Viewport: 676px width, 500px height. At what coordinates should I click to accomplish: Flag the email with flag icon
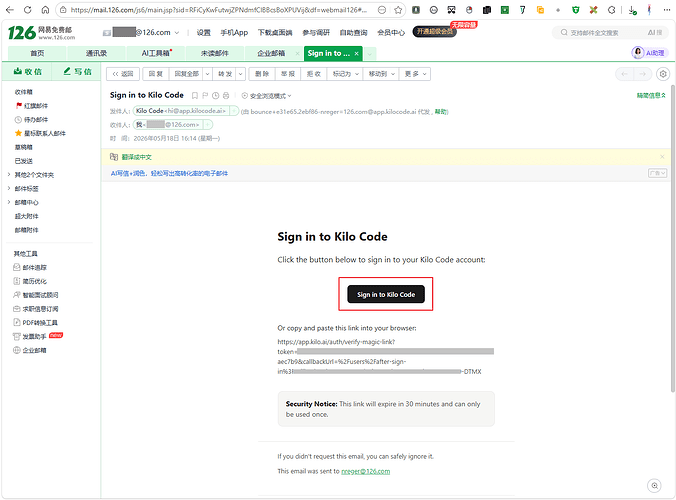205,96
